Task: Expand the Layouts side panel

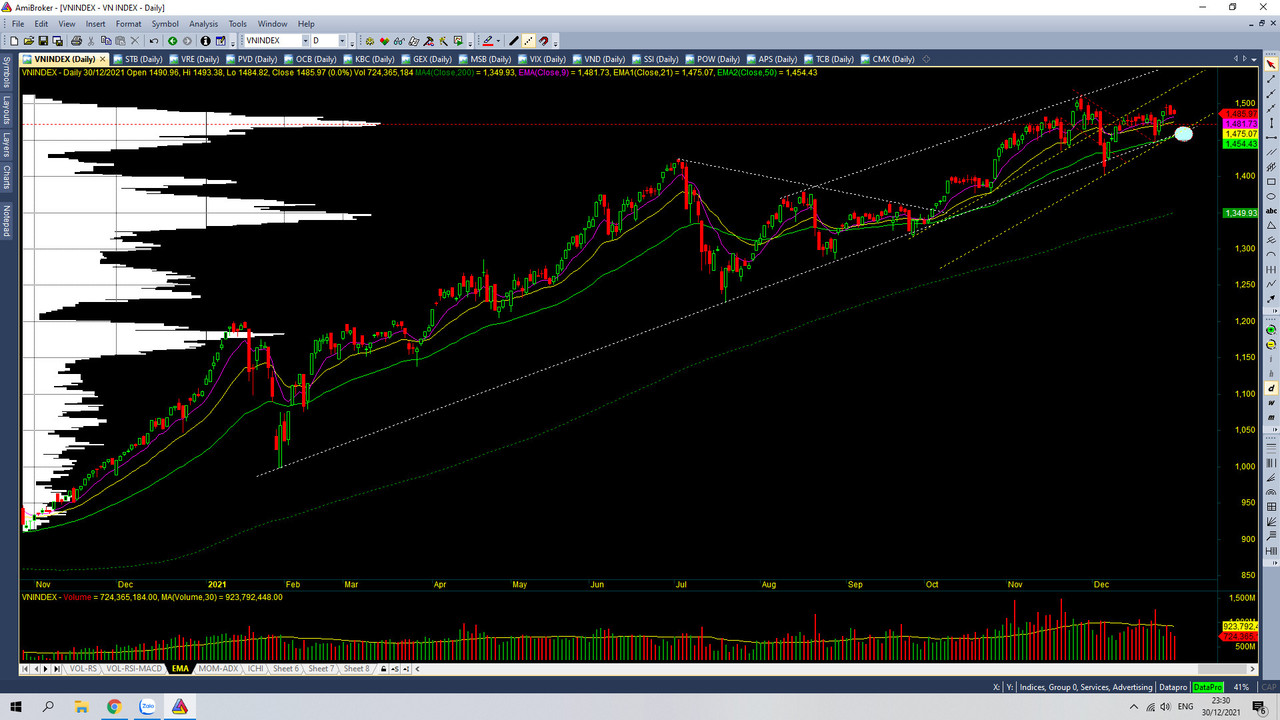Action: [x=6, y=108]
